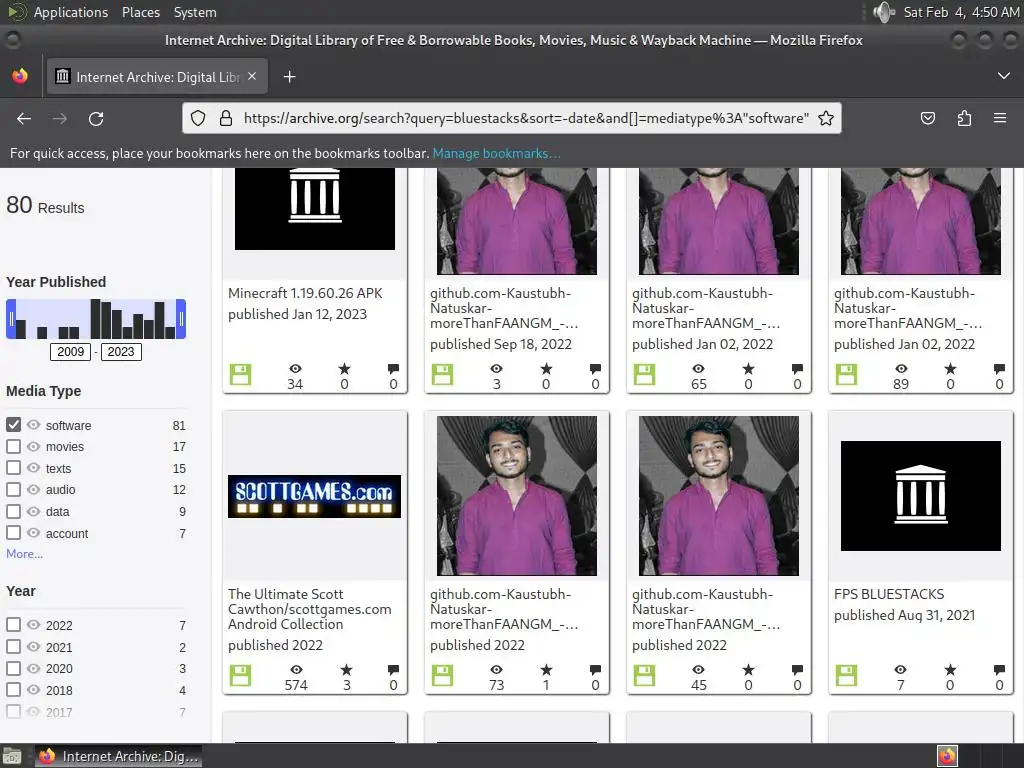Open the Applications menu
The width and height of the screenshot is (1024, 768).
71,12
